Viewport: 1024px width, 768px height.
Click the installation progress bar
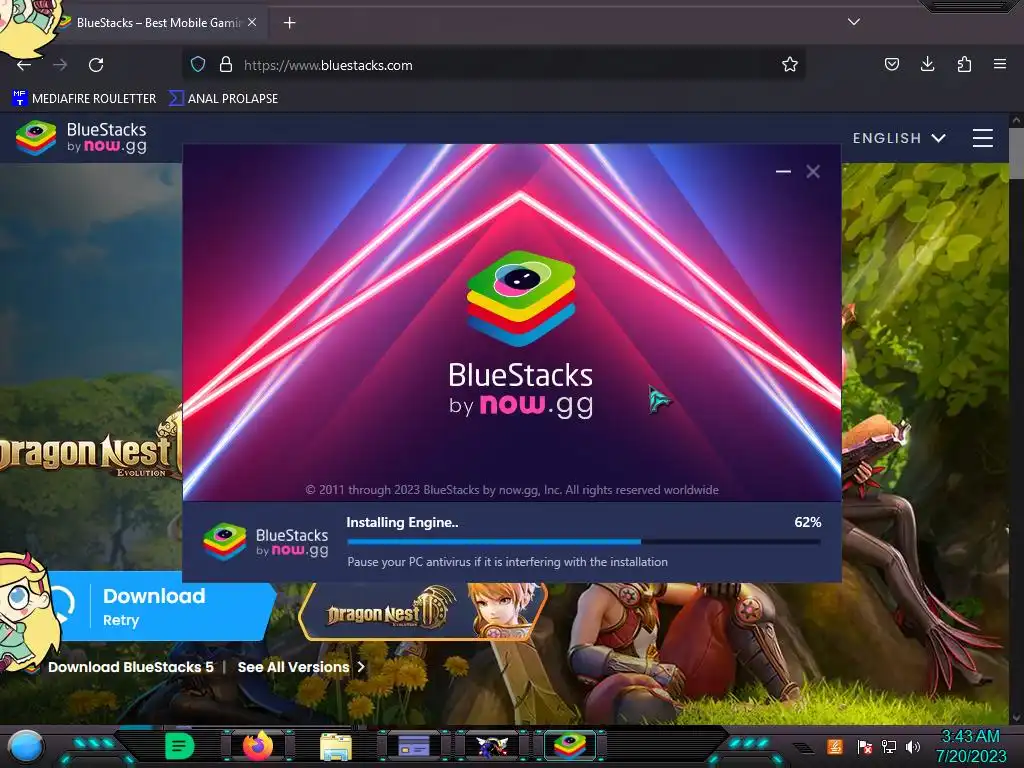(584, 541)
